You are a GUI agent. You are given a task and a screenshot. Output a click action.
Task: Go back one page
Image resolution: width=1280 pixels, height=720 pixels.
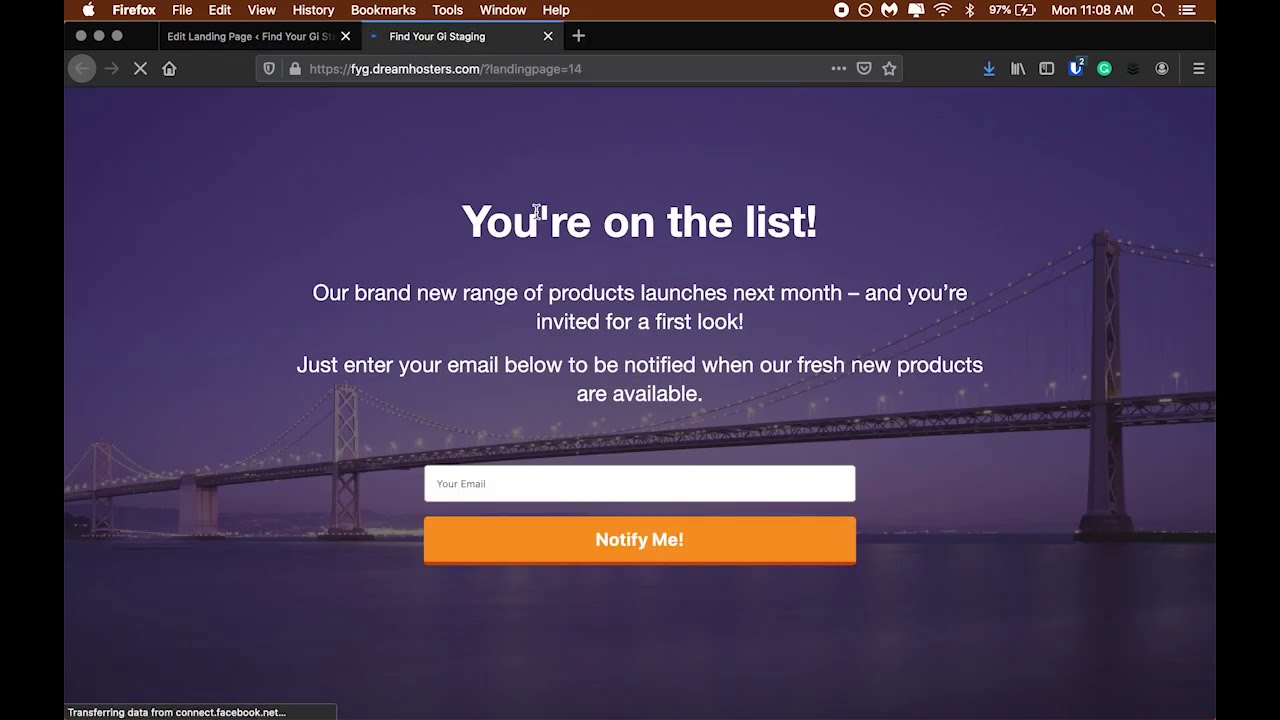point(82,69)
